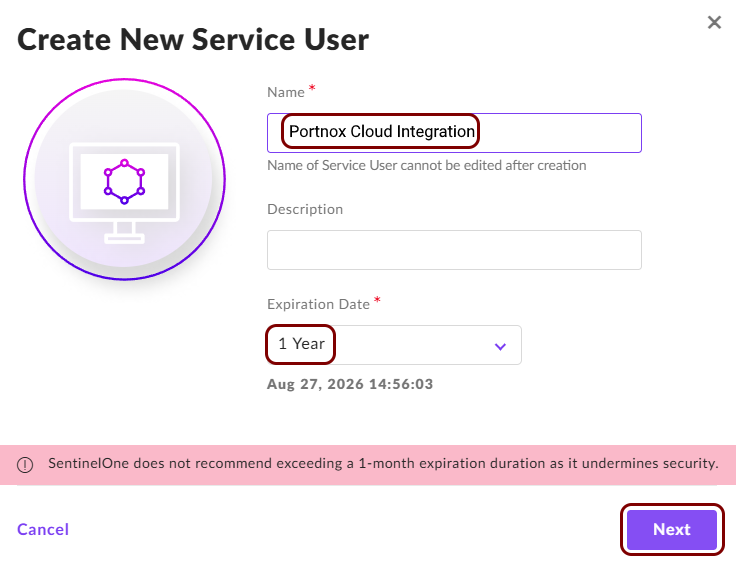Viewport: 736px width, 562px height.
Task: Click the SentinelOne 1-month warning banner text
Action: click(x=383, y=463)
